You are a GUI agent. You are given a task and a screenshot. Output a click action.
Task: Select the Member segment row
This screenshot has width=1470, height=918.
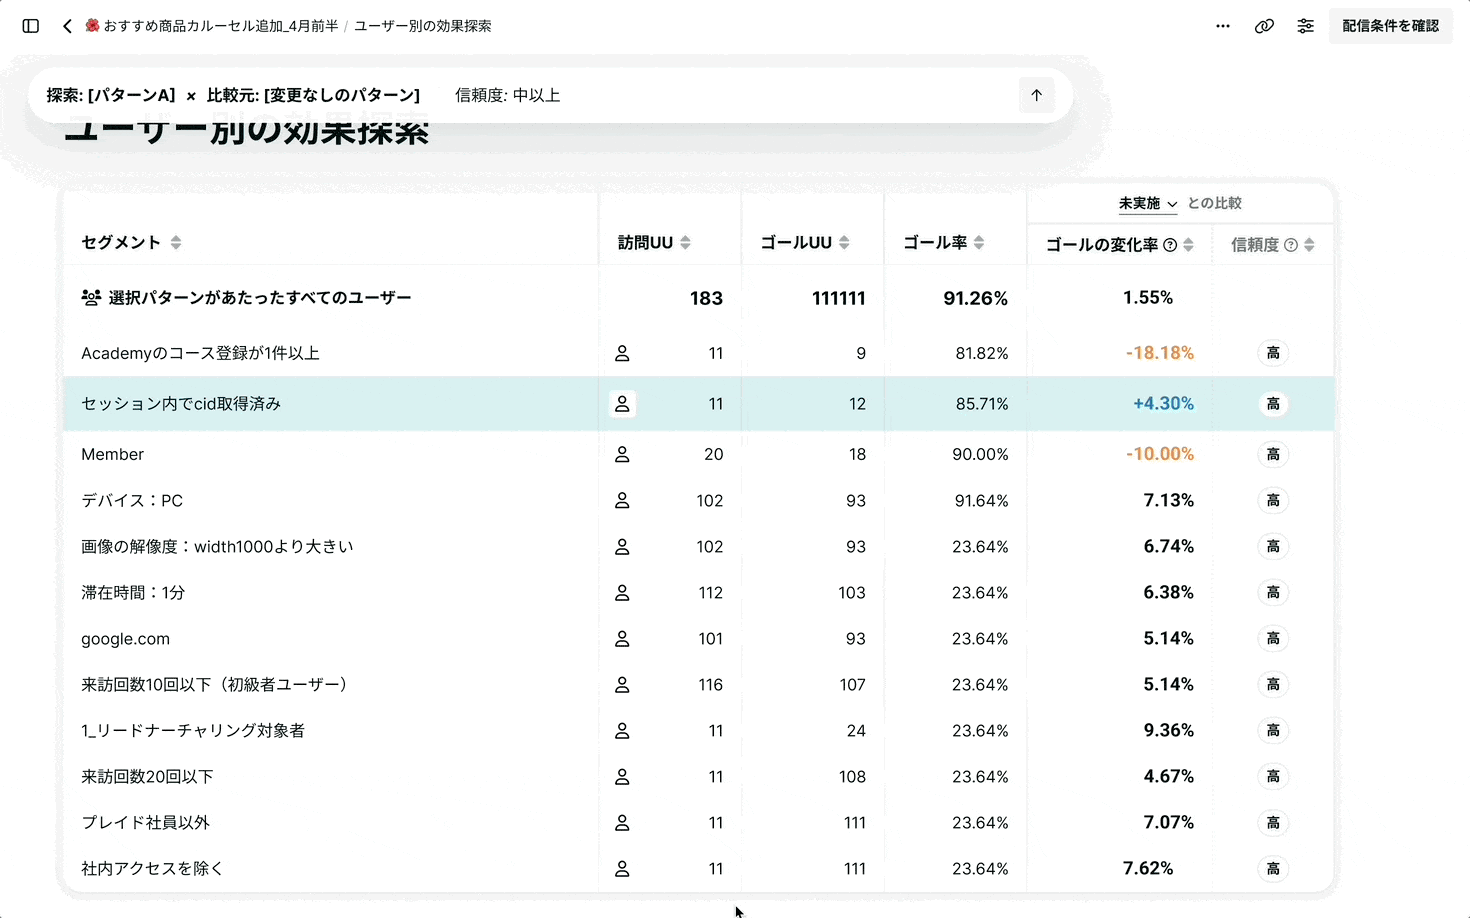[x=698, y=454]
